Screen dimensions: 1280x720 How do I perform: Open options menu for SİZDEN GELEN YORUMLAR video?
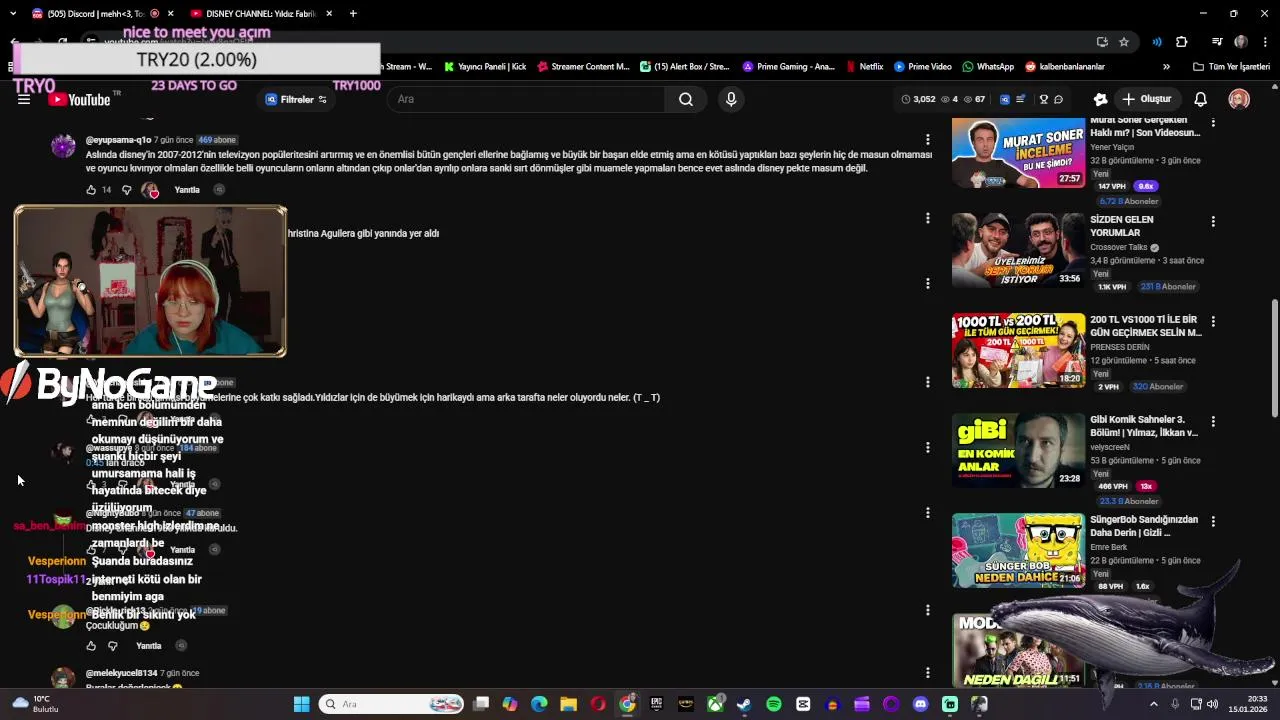click(1213, 222)
